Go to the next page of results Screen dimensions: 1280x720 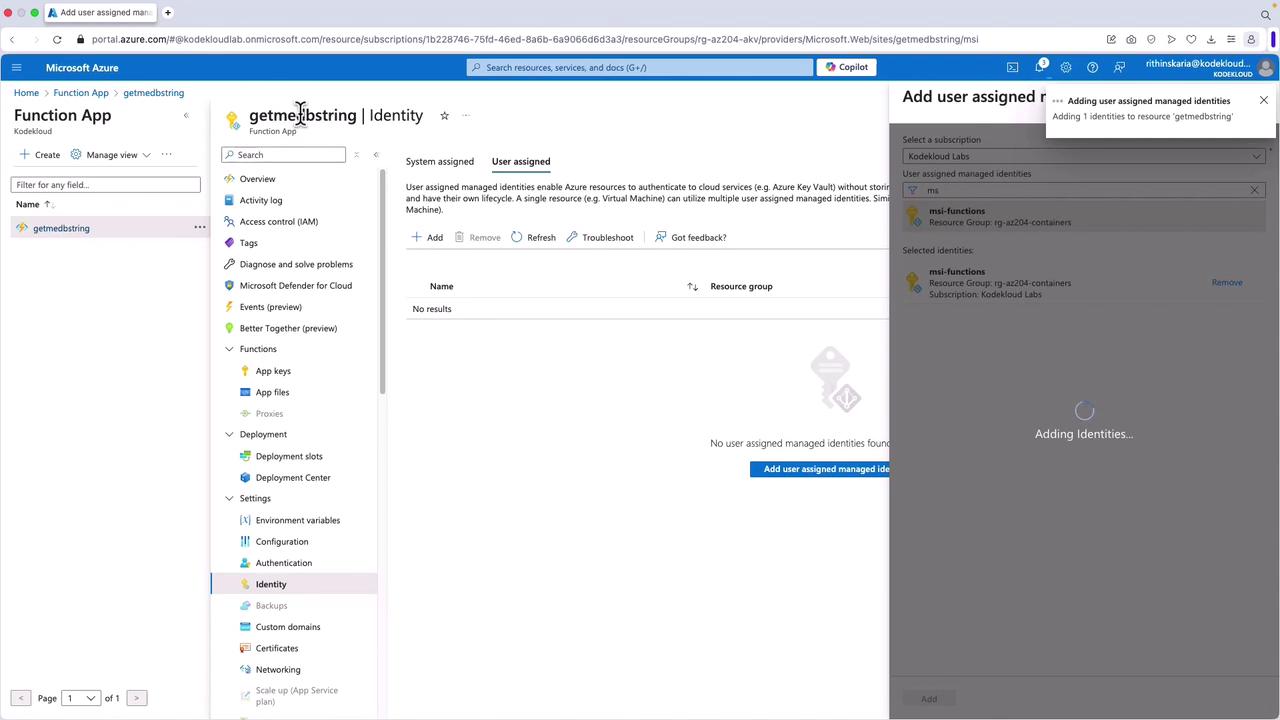(136, 698)
